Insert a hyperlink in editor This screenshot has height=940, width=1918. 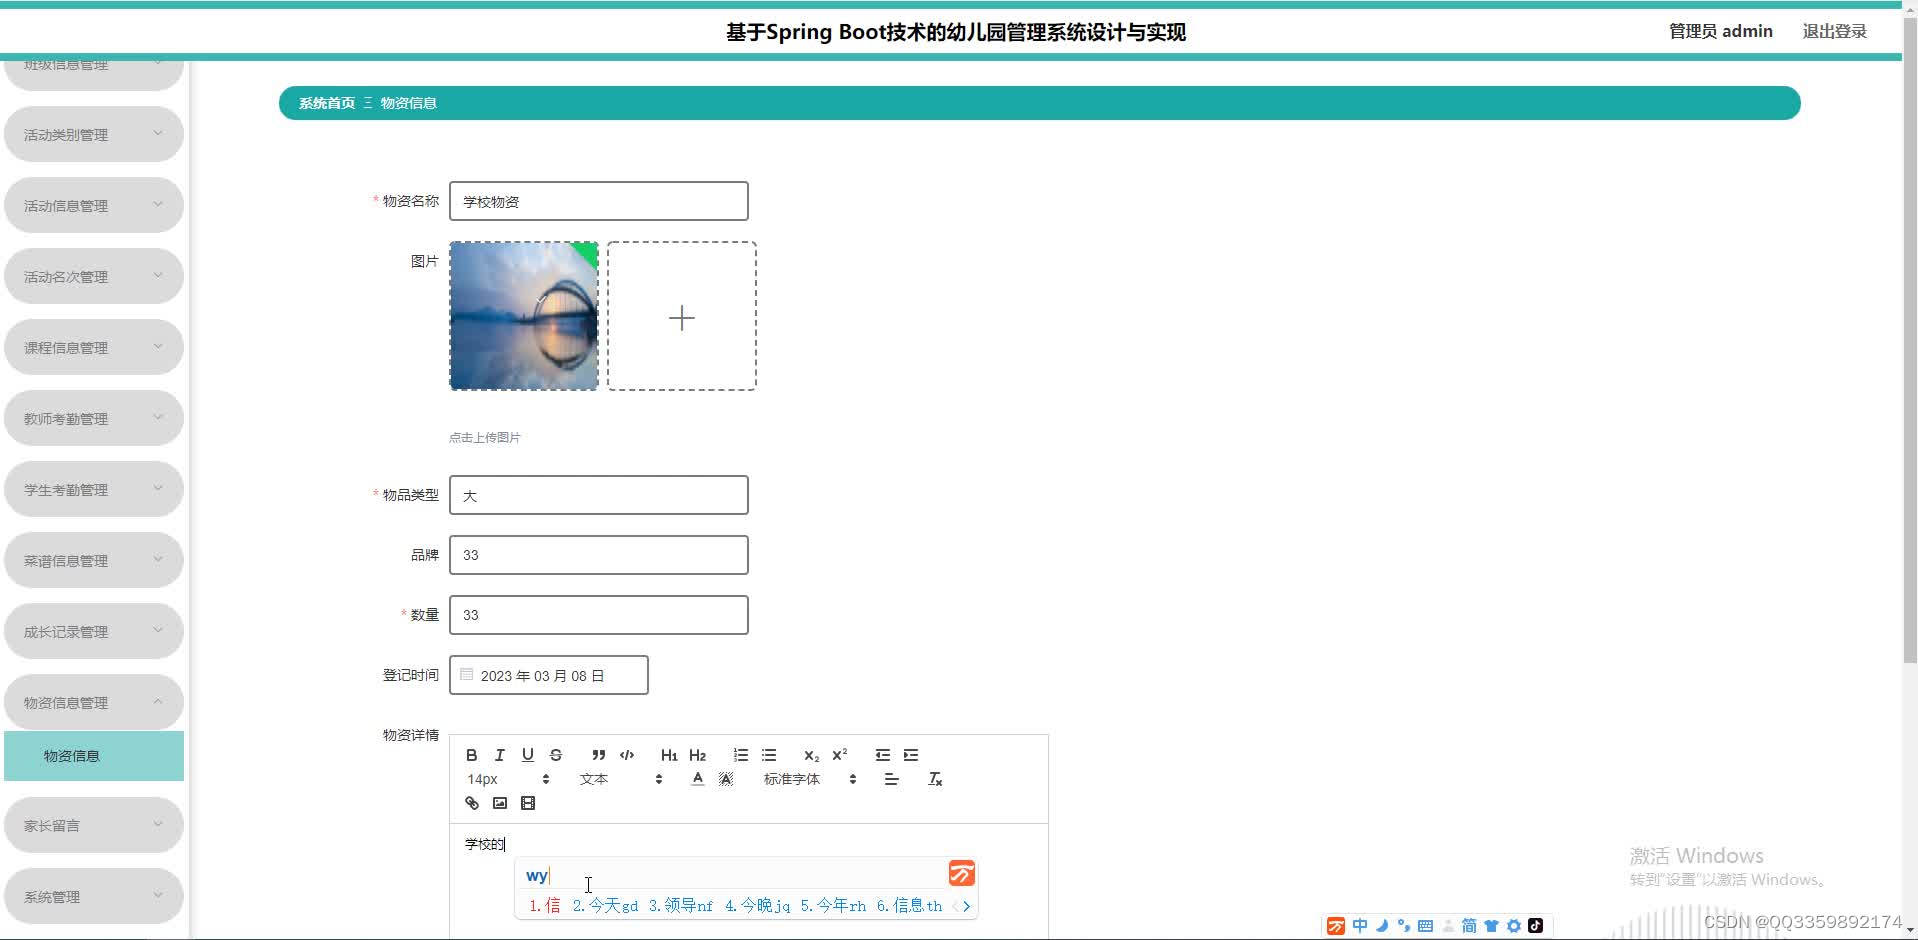tap(472, 803)
